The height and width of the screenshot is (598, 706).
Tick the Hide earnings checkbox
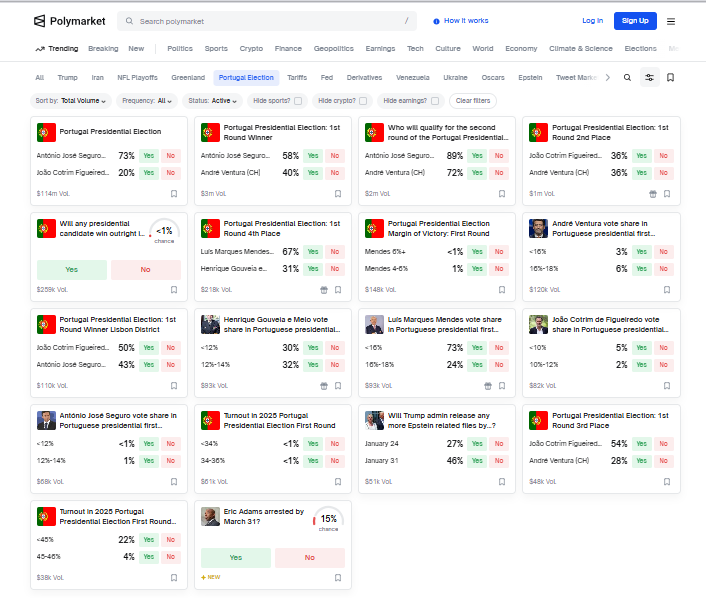[435, 101]
